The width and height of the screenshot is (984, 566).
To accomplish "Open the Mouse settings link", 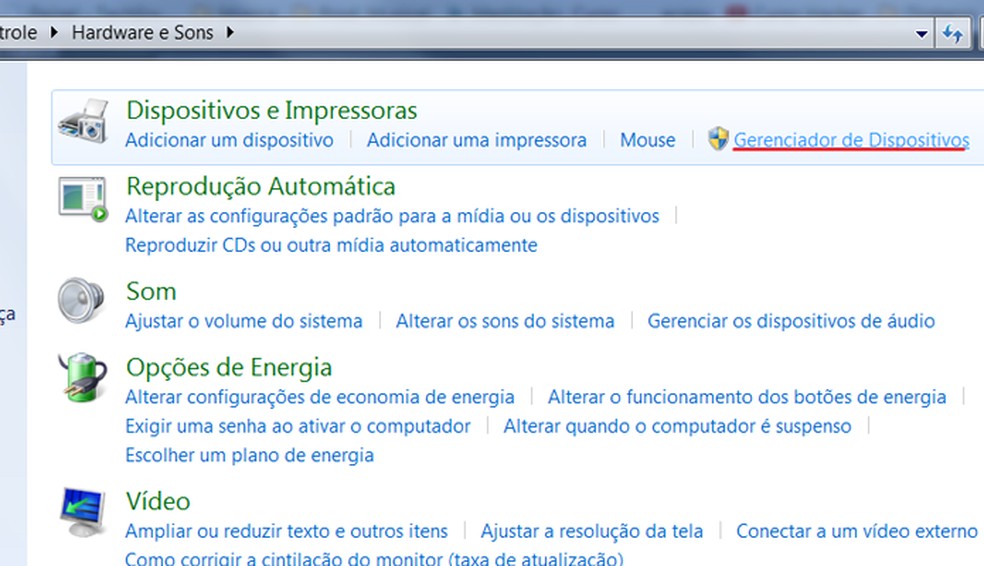I will 648,140.
